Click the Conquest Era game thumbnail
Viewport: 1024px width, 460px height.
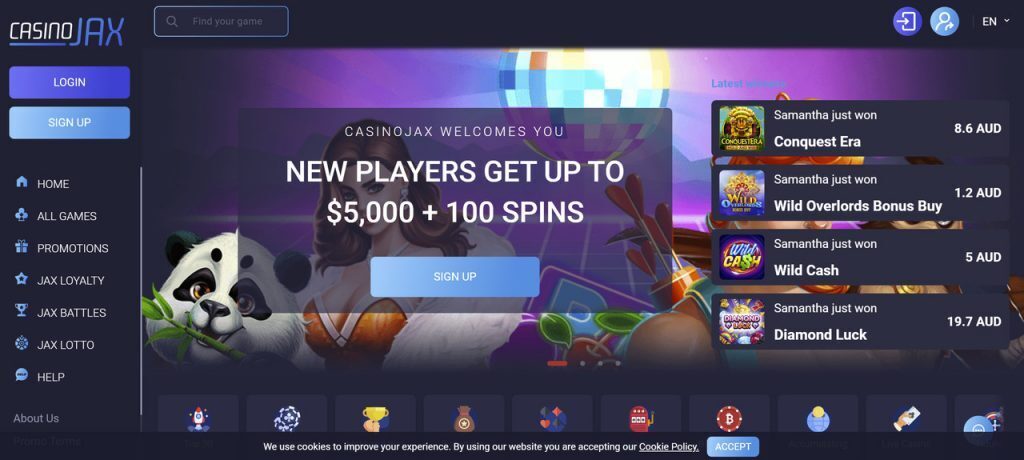(742, 129)
